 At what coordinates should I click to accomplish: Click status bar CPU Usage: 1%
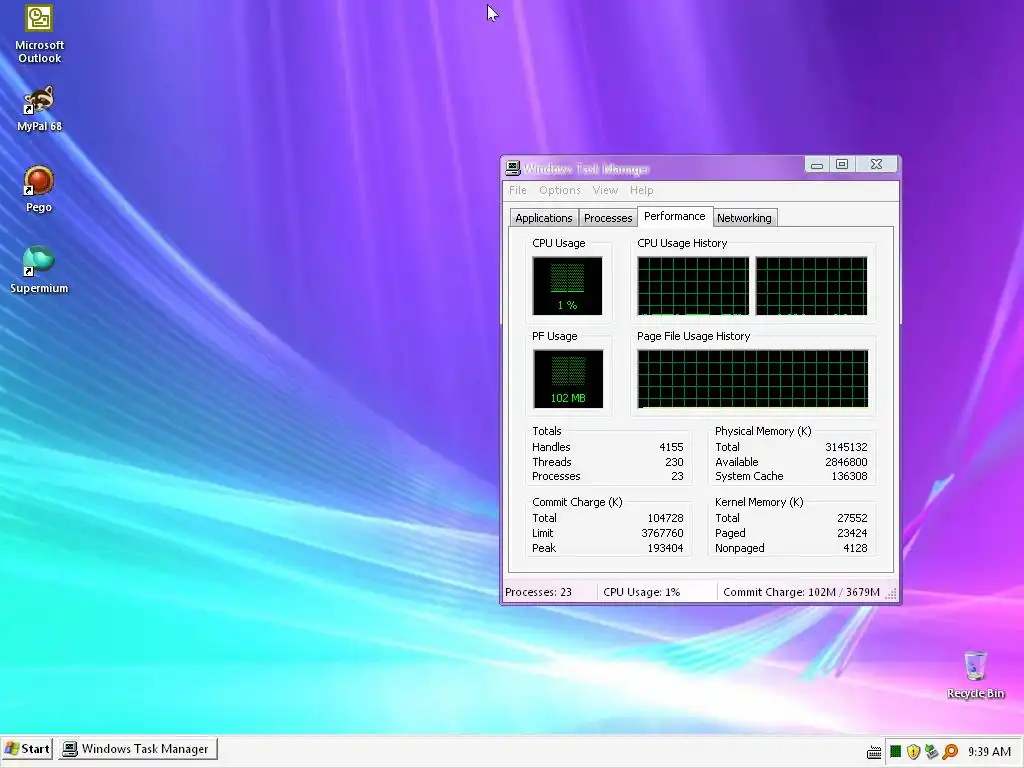[x=641, y=592]
